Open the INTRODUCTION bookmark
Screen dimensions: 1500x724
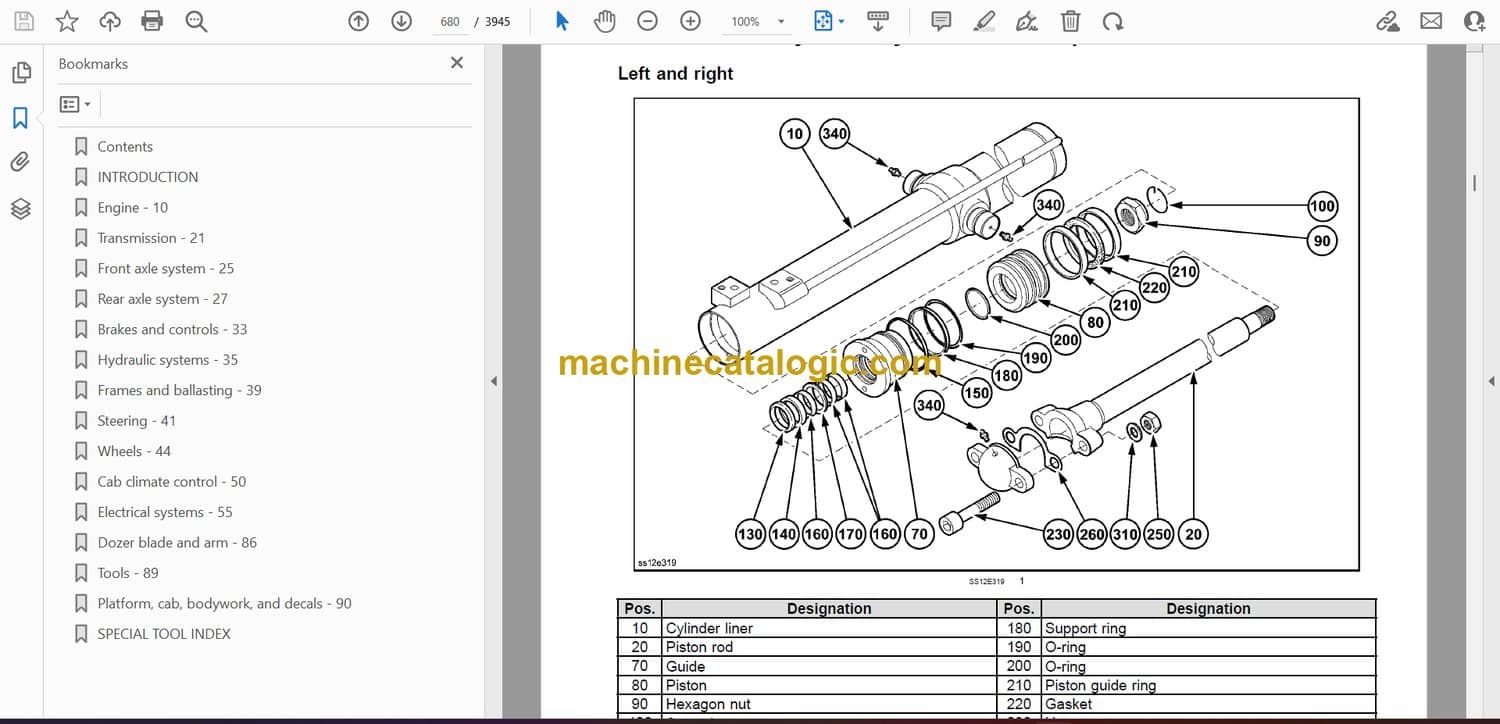(x=148, y=177)
